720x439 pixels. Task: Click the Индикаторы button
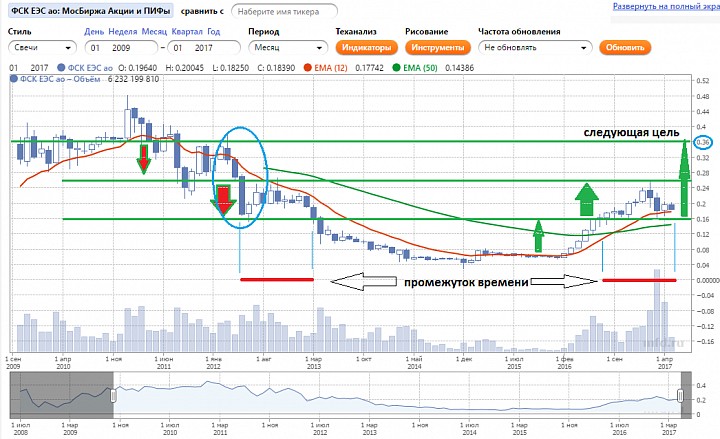click(x=366, y=47)
